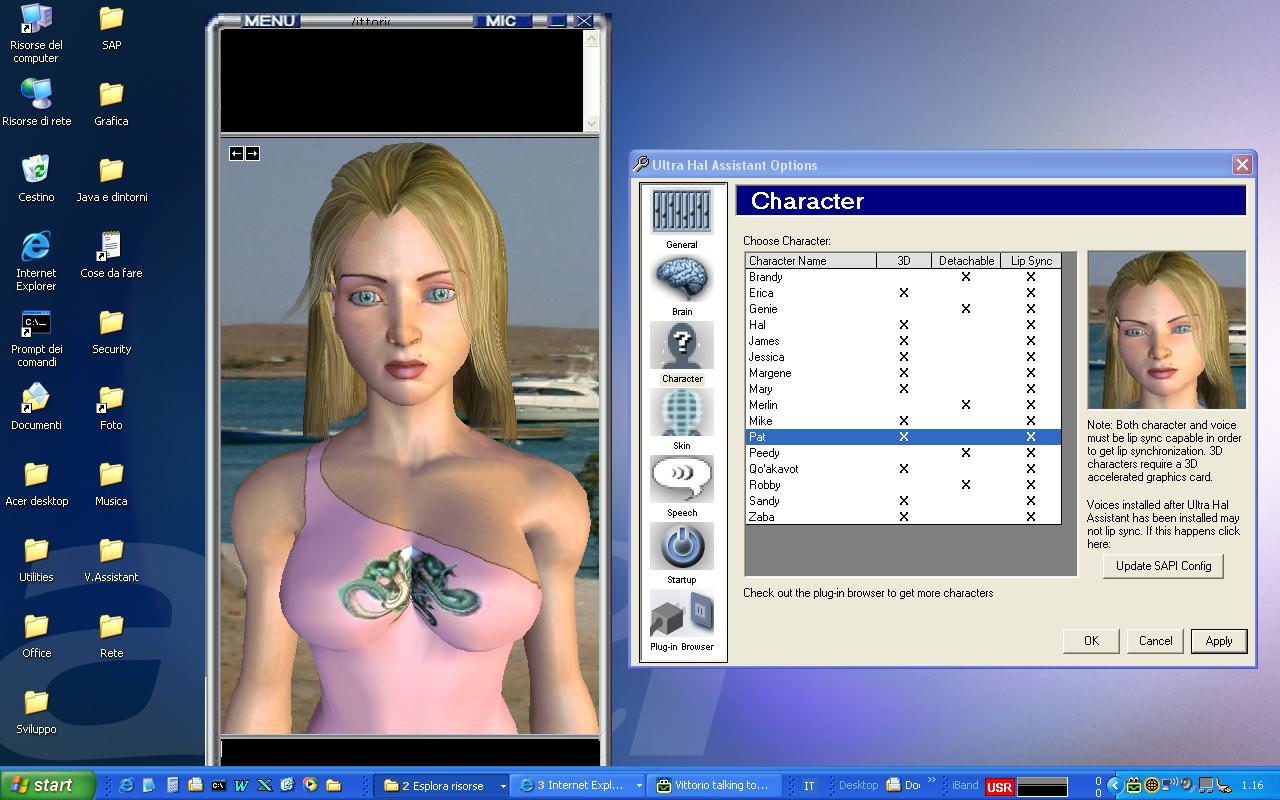The image size is (1280, 800).
Task: Open the Brain options section
Action: pos(682,285)
